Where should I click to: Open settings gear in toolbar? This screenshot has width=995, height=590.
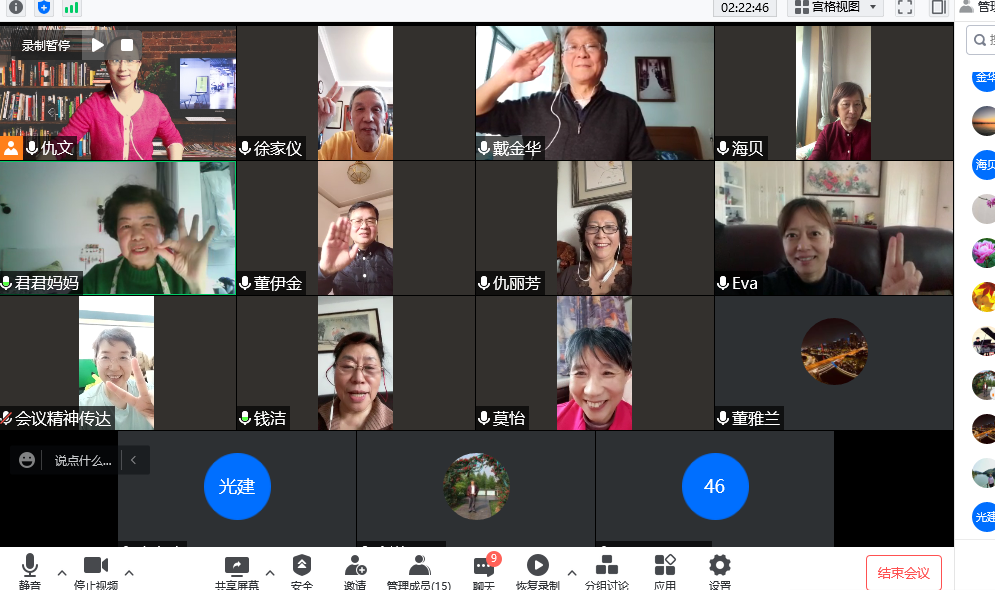719,570
